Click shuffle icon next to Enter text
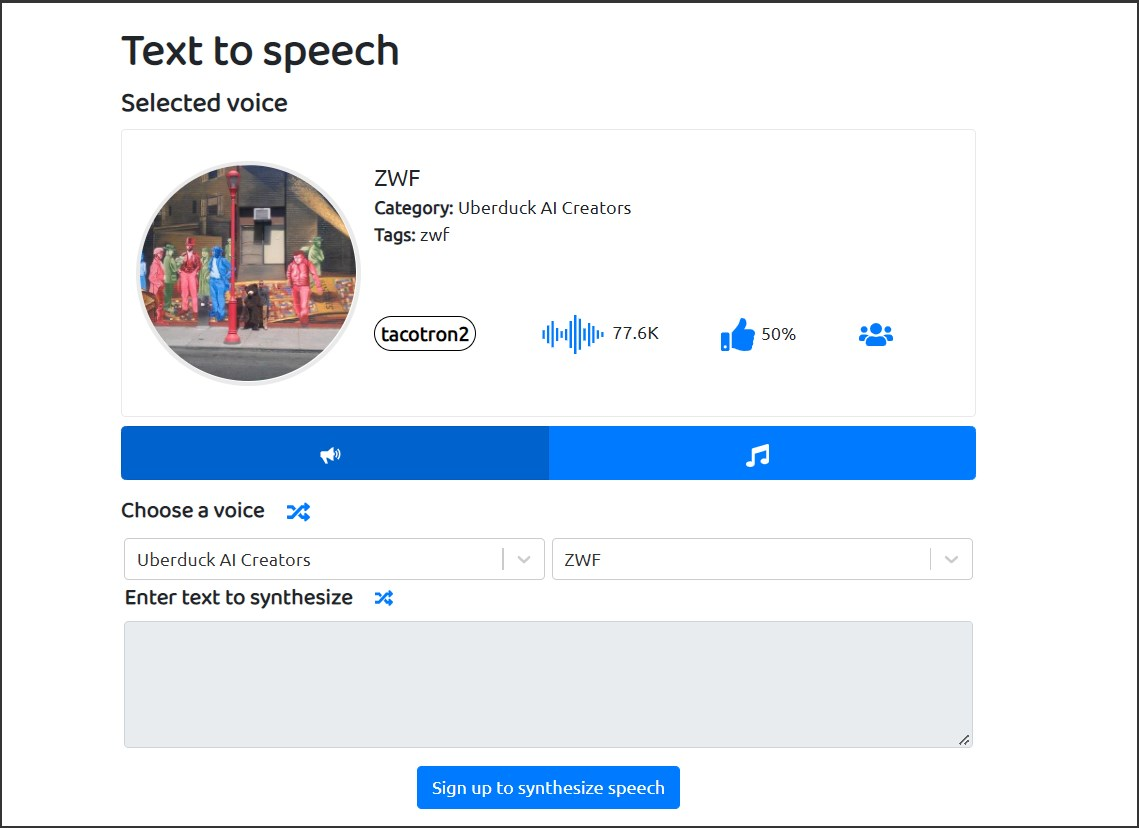 [384, 598]
